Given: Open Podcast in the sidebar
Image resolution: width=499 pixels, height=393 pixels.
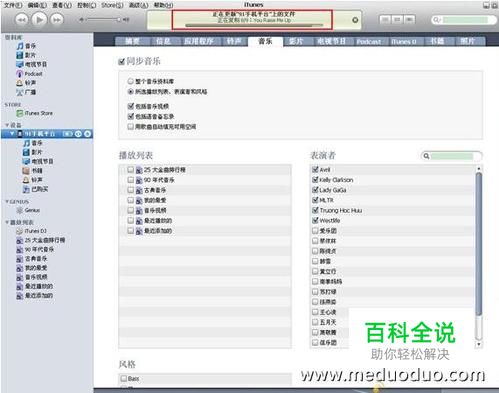Looking at the screenshot, I should [29, 73].
